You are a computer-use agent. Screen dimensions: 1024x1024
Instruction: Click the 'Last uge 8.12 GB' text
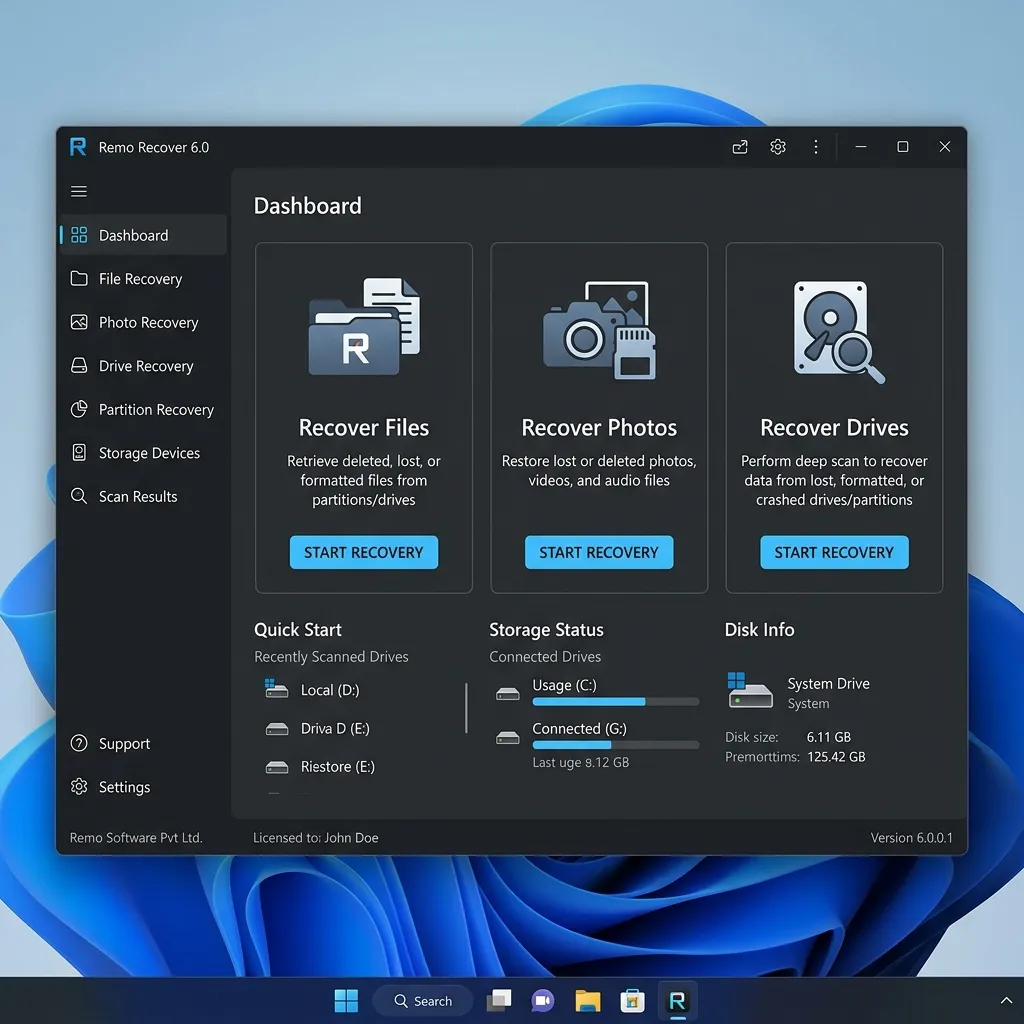(581, 762)
